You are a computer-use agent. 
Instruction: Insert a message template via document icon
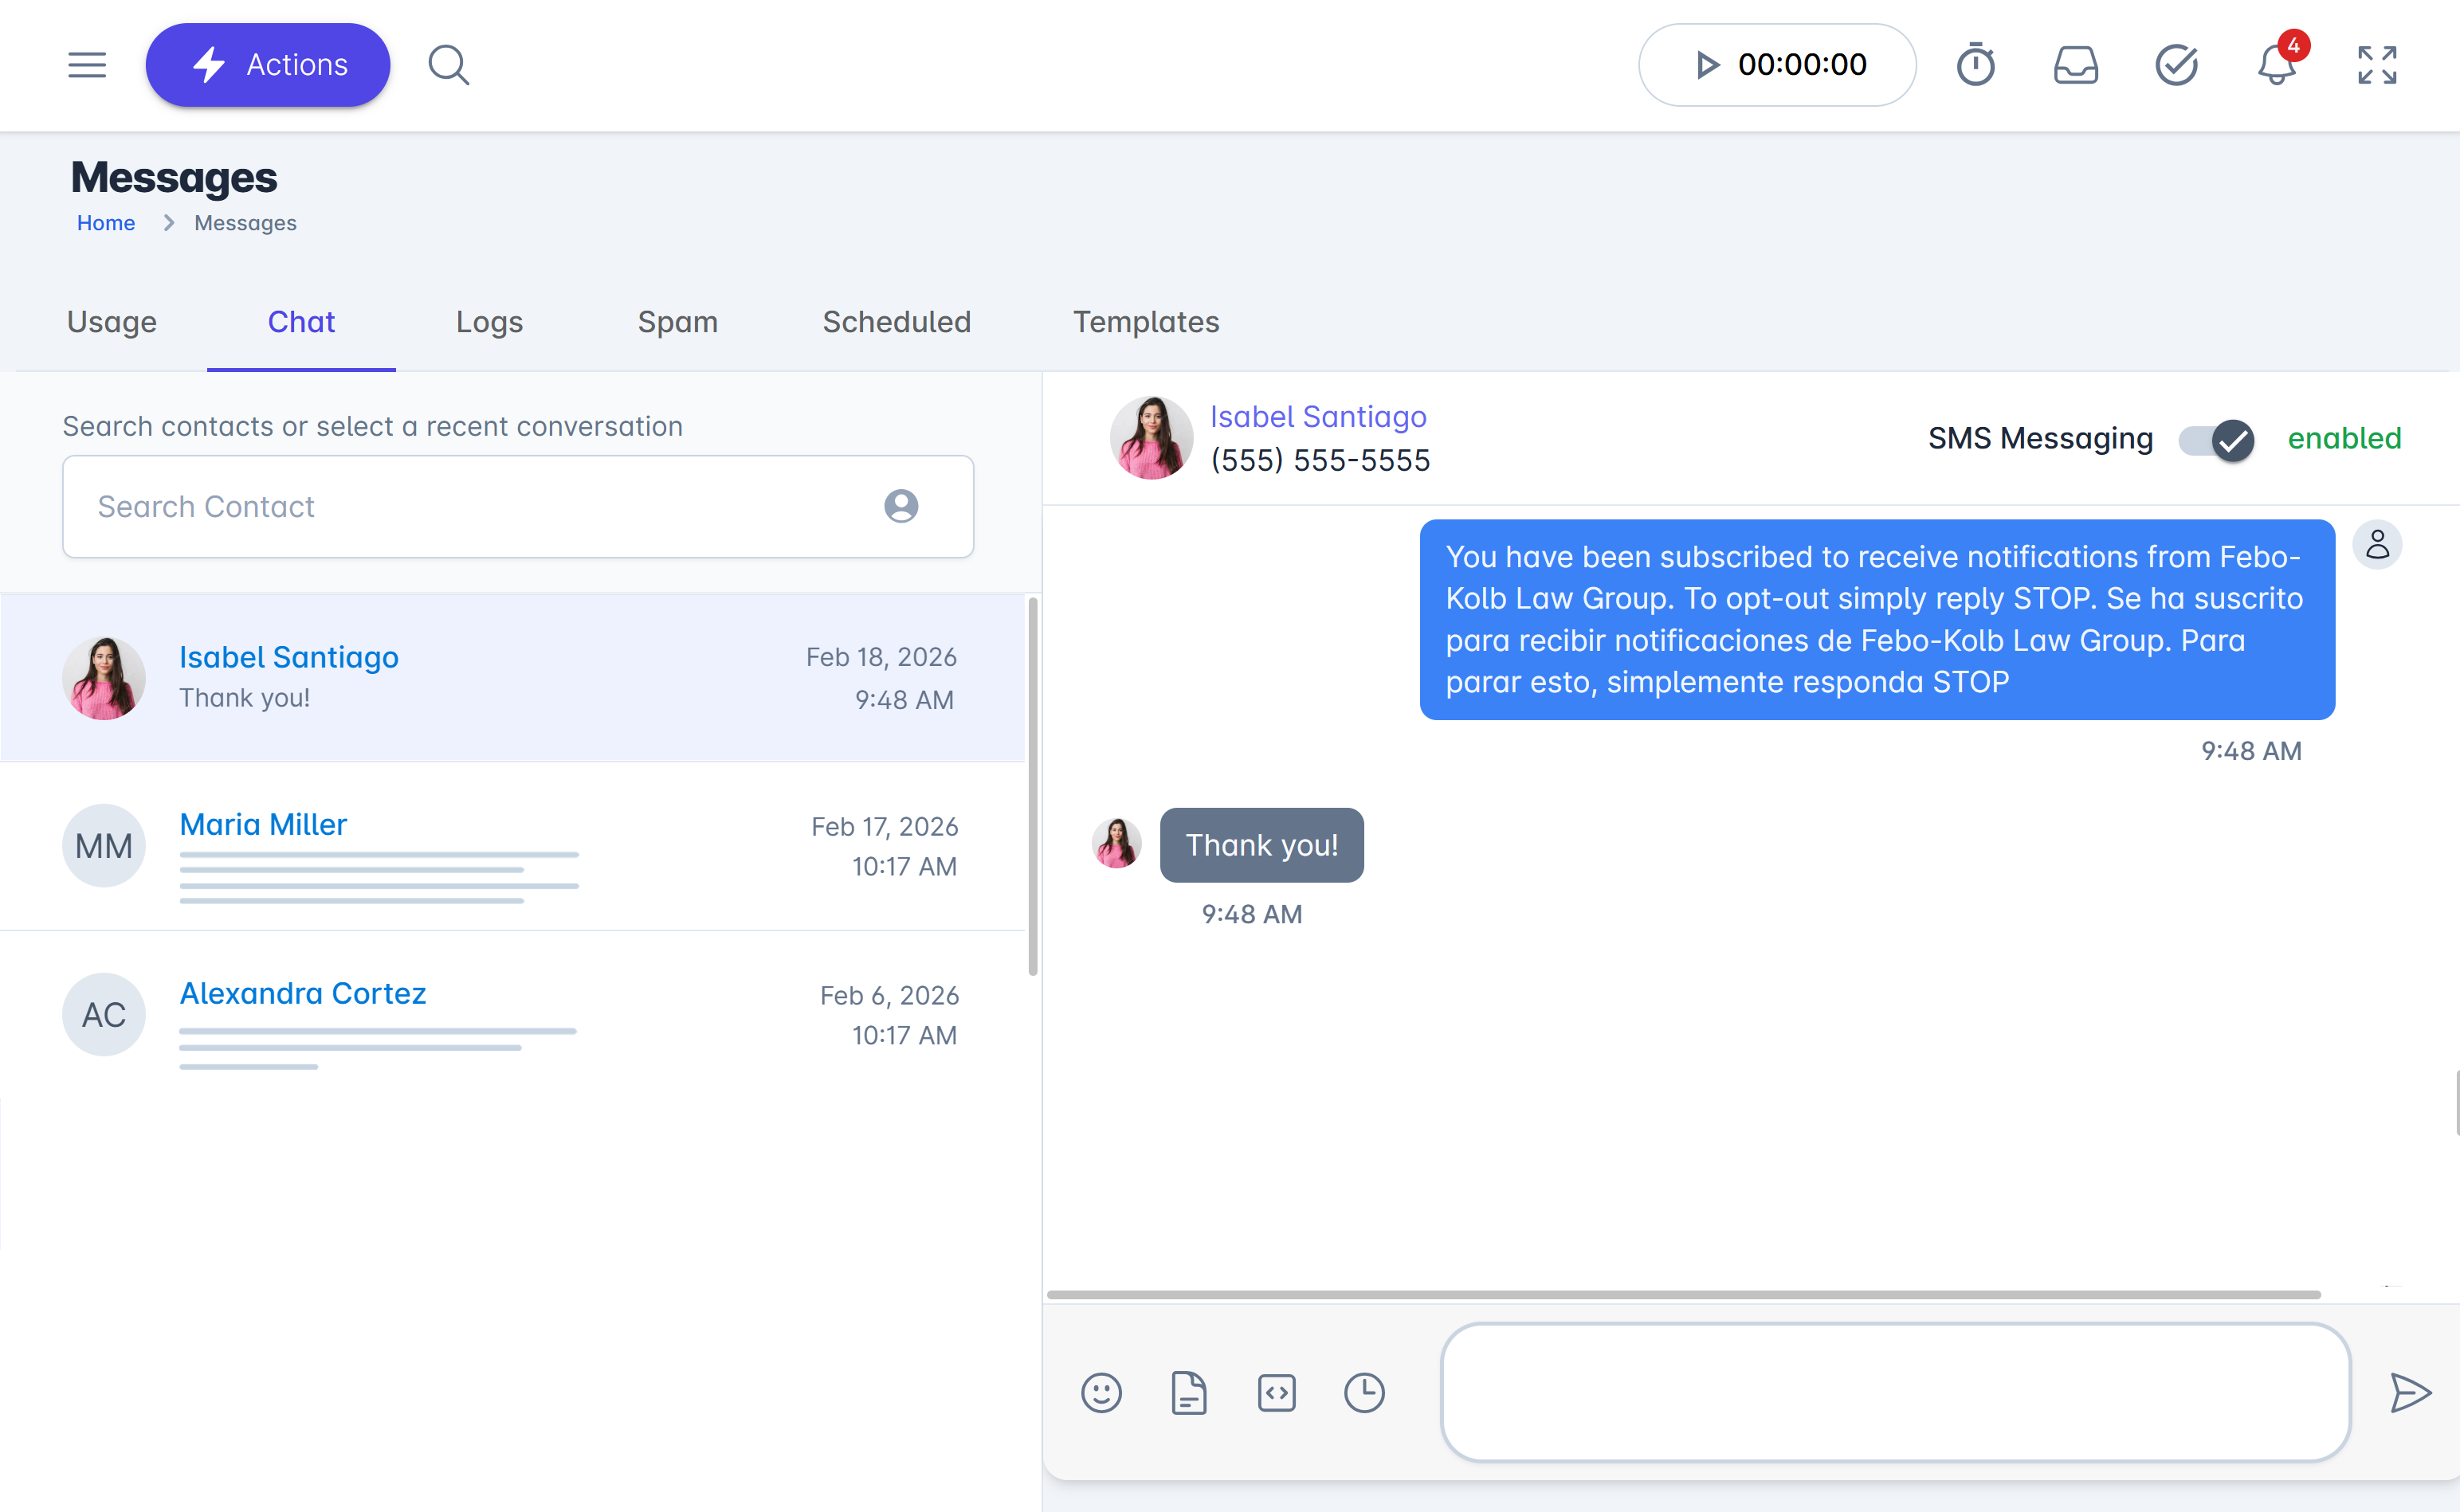click(1189, 1392)
